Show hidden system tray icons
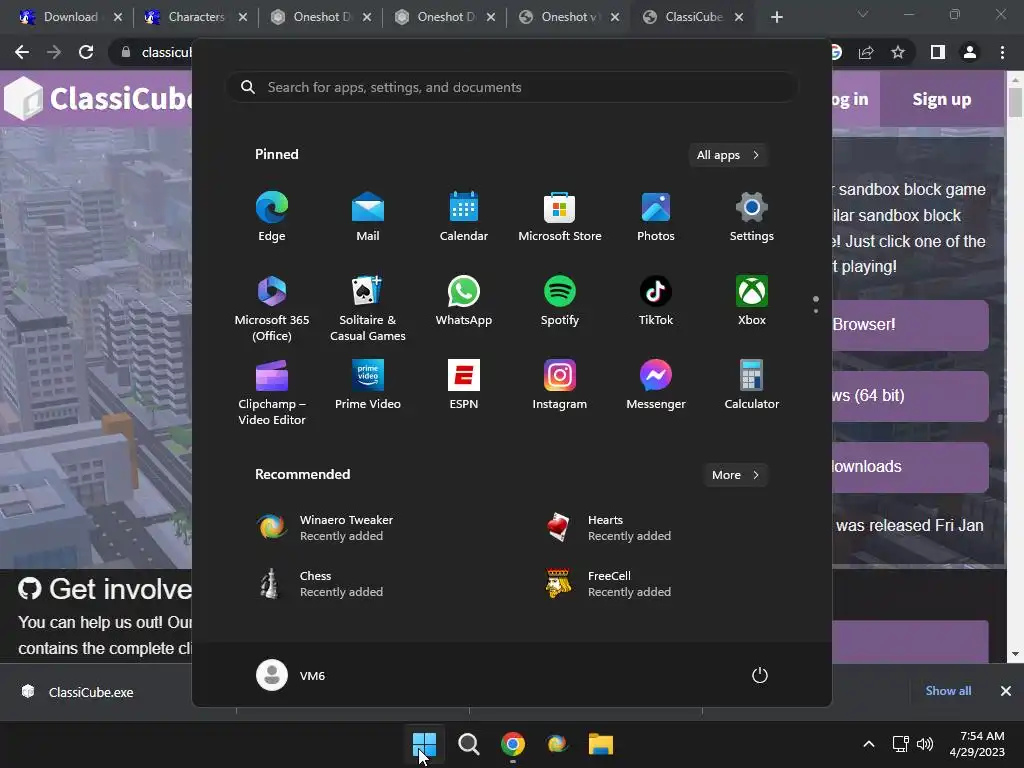 (x=869, y=744)
